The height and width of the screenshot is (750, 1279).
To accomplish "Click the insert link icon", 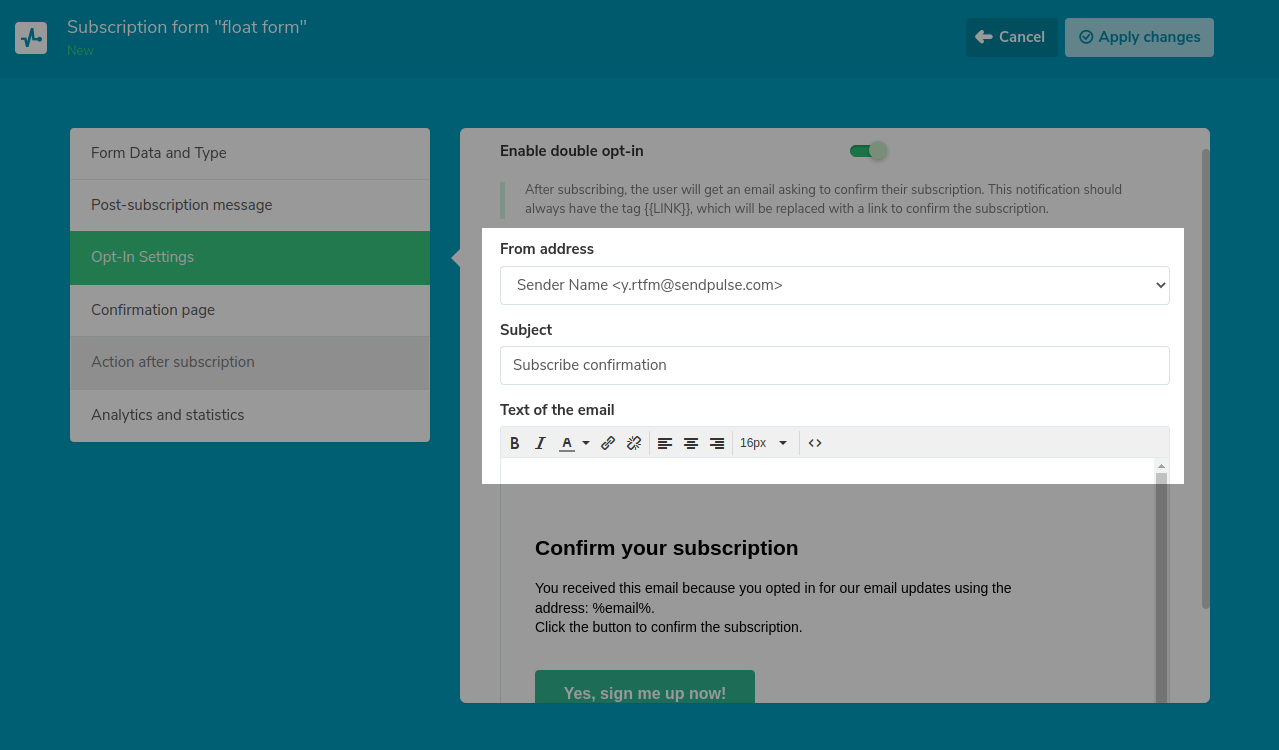I will pyautogui.click(x=608, y=443).
